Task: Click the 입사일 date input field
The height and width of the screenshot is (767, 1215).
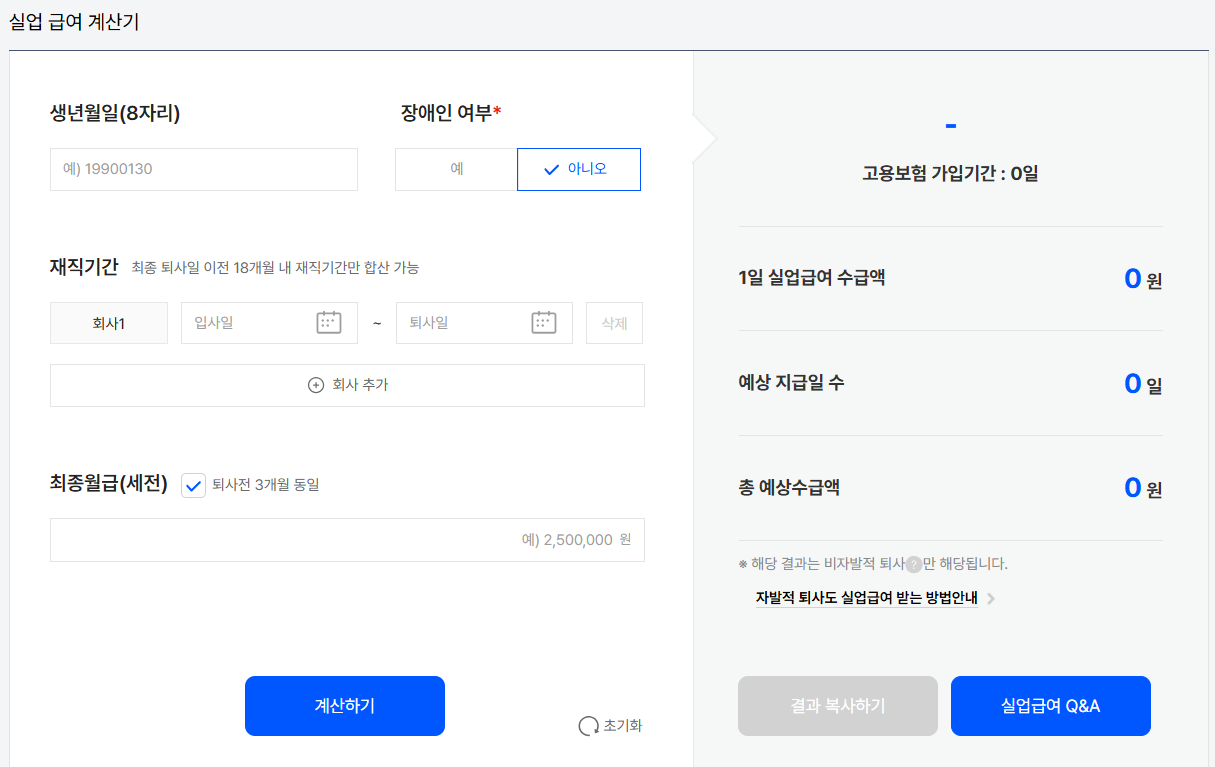Action: pos(250,322)
